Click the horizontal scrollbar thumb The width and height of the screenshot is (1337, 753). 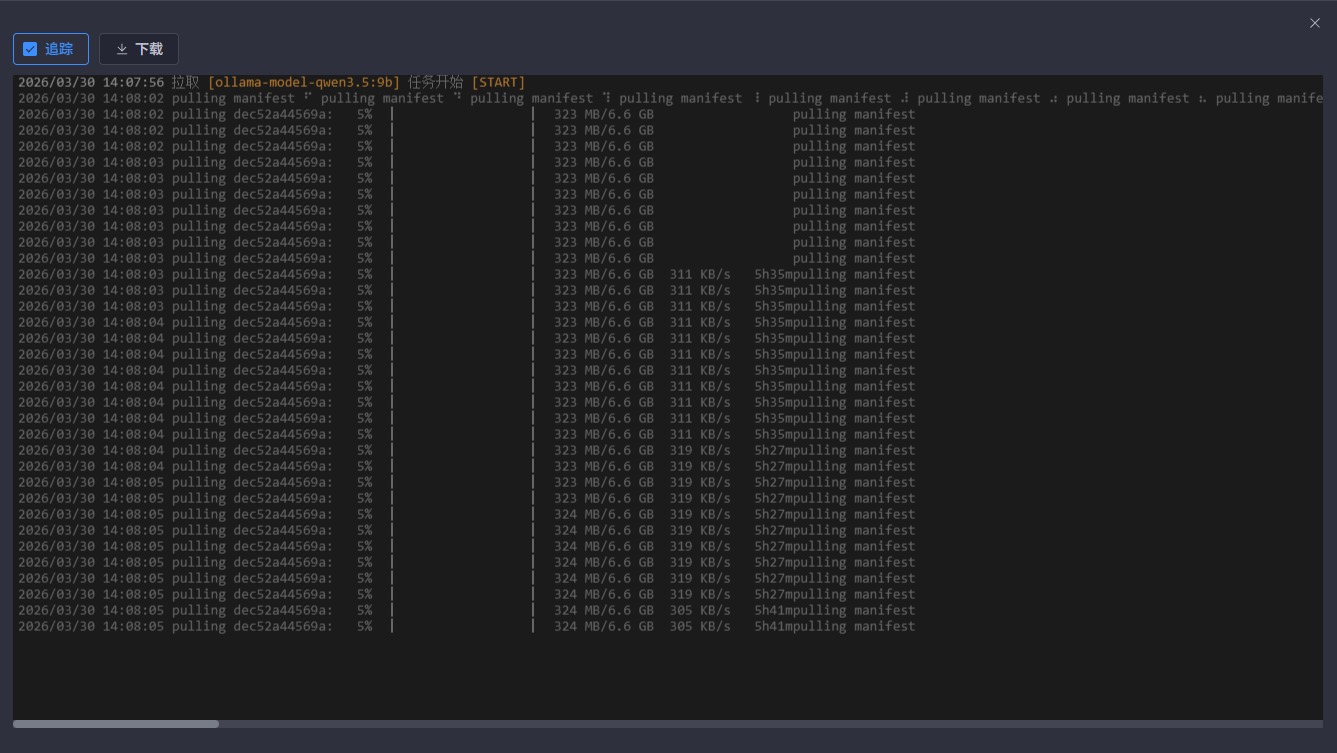click(116, 724)
